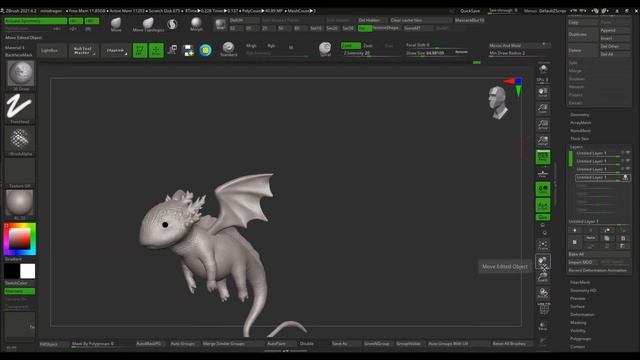Click the Append button
The image size is (640, 360).
(x=614, y=30)
